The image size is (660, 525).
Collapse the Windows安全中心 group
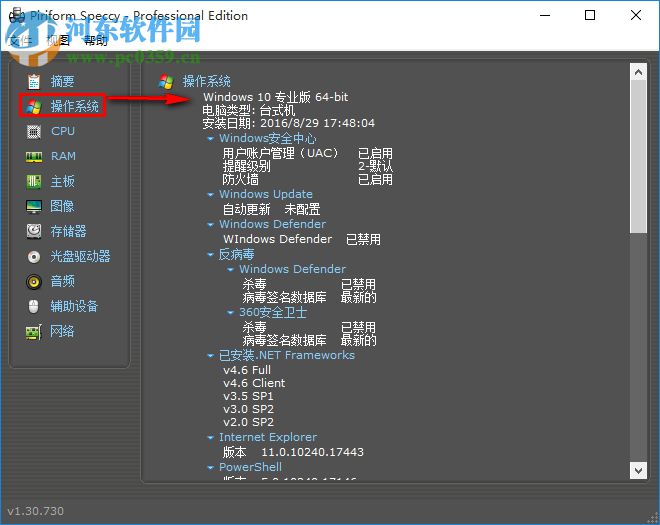(x=210, y=139)
